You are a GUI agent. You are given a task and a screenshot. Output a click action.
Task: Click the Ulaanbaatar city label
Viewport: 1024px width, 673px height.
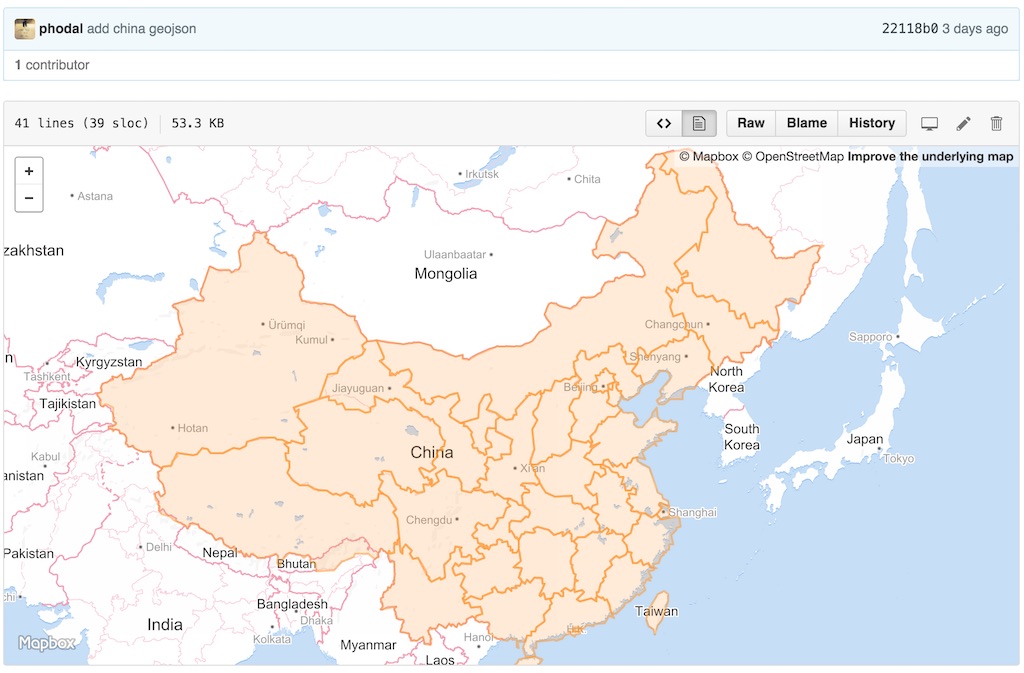pos(455,255)
